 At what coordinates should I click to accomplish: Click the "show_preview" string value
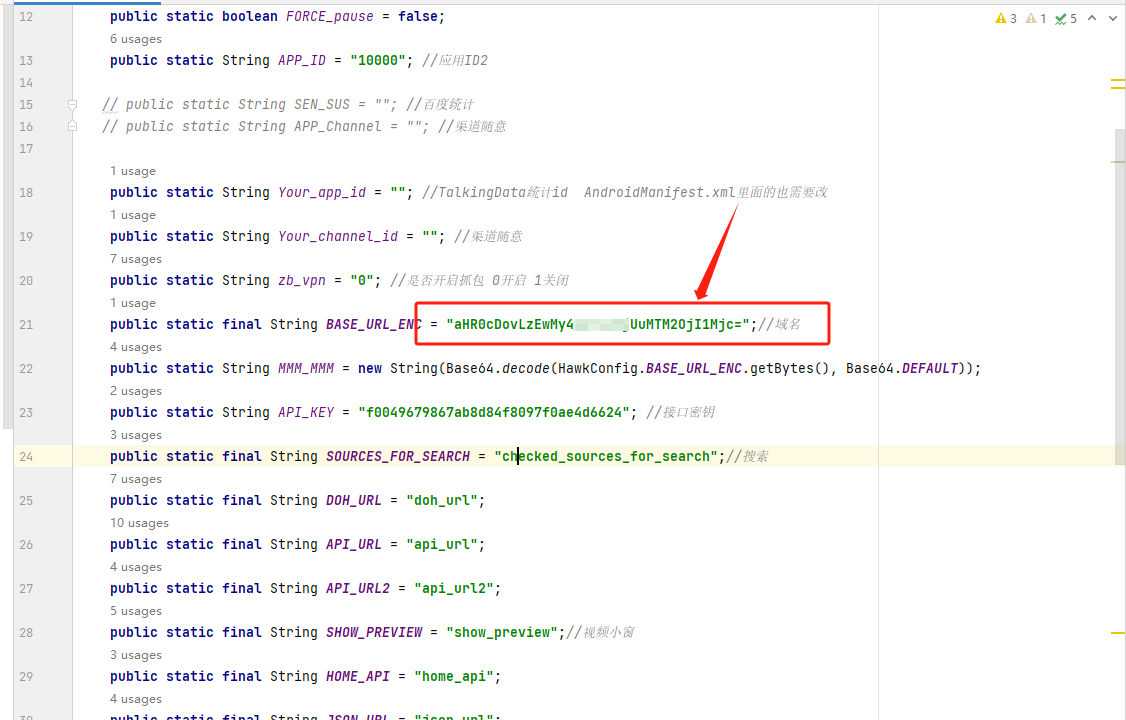click(502, 632)
